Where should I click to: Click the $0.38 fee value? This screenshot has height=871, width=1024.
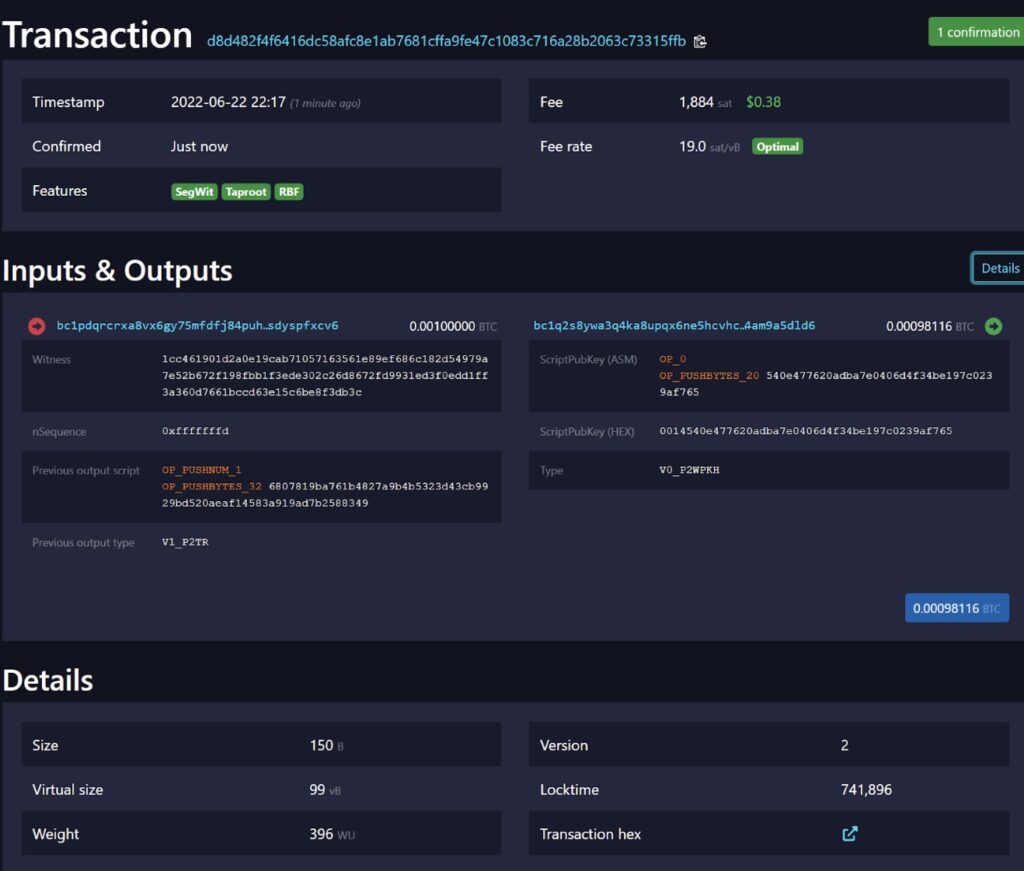766,101
